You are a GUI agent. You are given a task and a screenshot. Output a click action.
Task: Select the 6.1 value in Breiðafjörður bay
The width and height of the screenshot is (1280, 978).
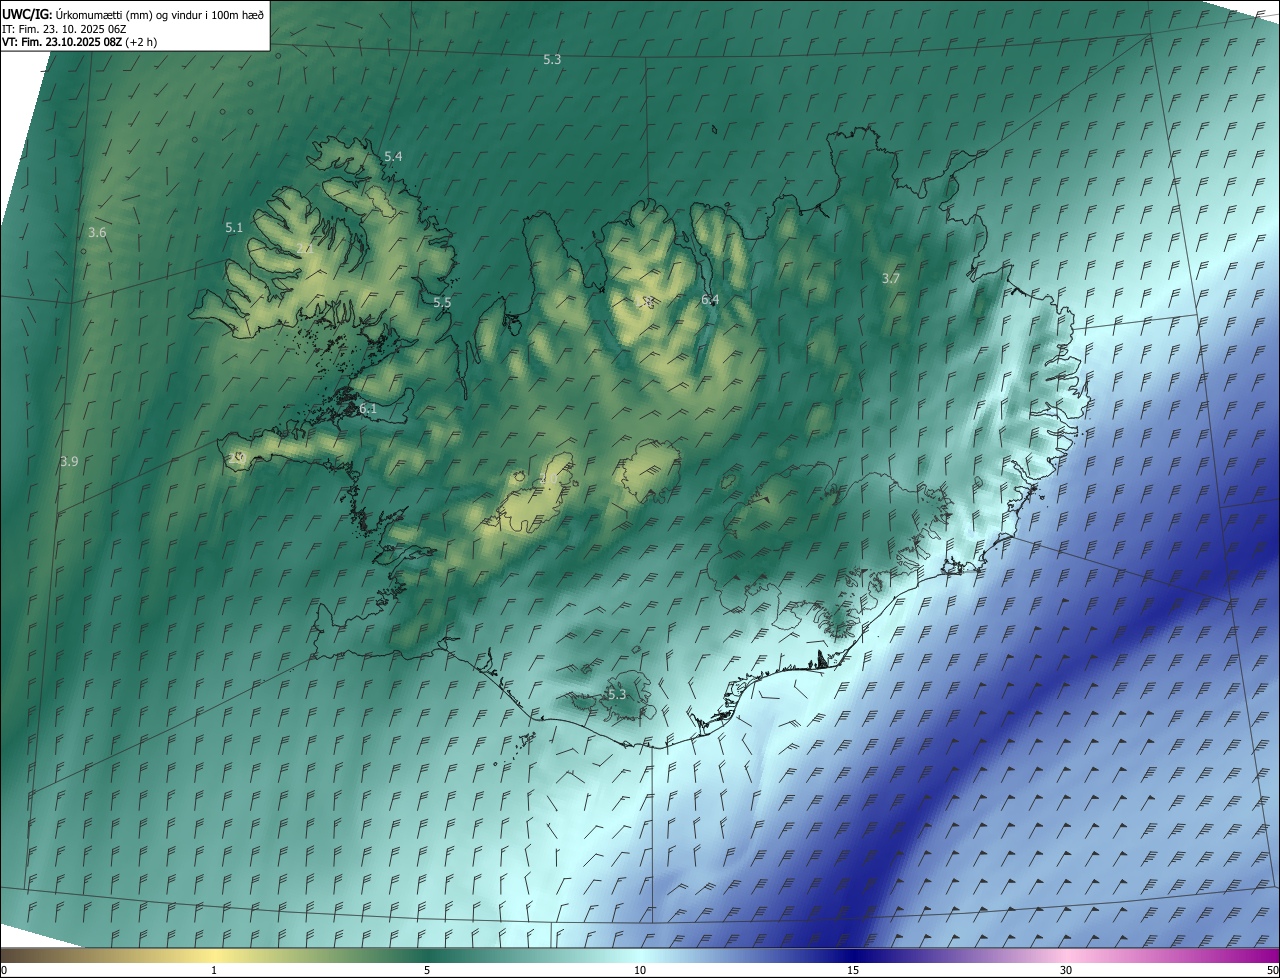(x=368, y=409)
